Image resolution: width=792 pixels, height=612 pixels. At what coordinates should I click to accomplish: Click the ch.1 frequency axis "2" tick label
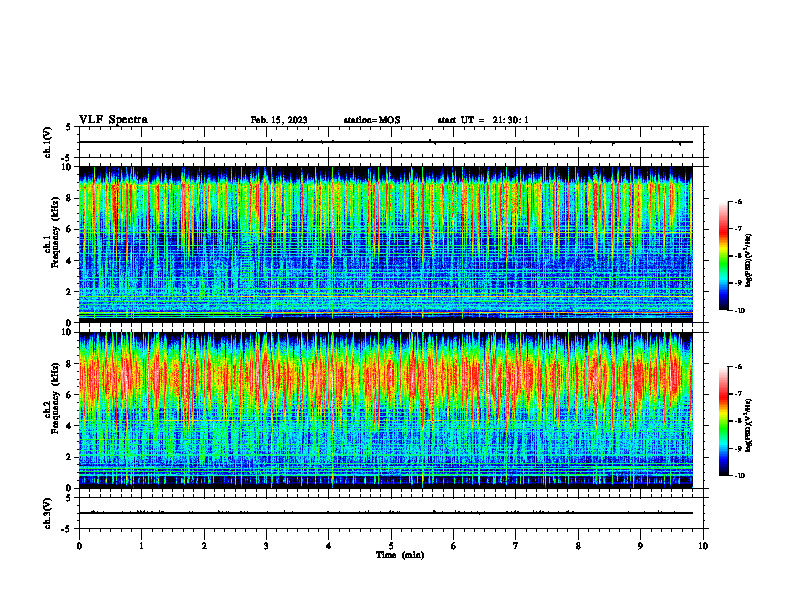(70, 292)
